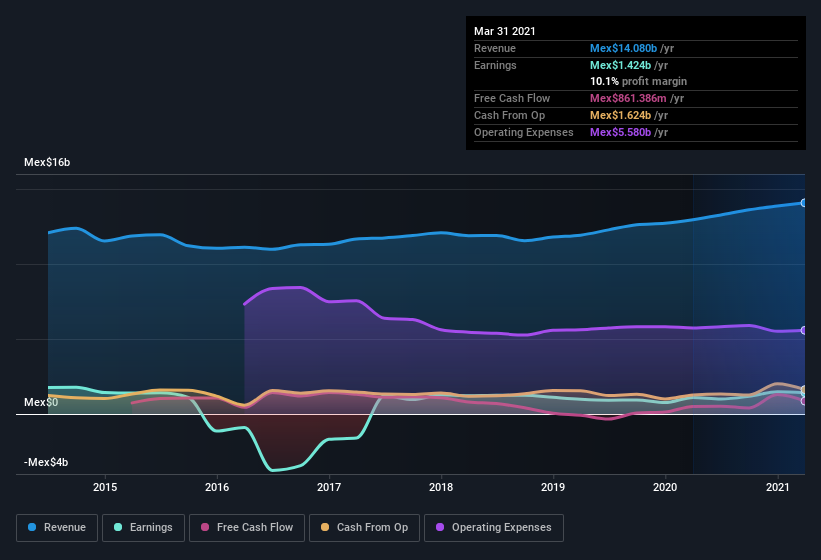This screenshot has height=560, width=821.
Task: Click the pink Free Cash Flow dot
Action: point(206,527)
